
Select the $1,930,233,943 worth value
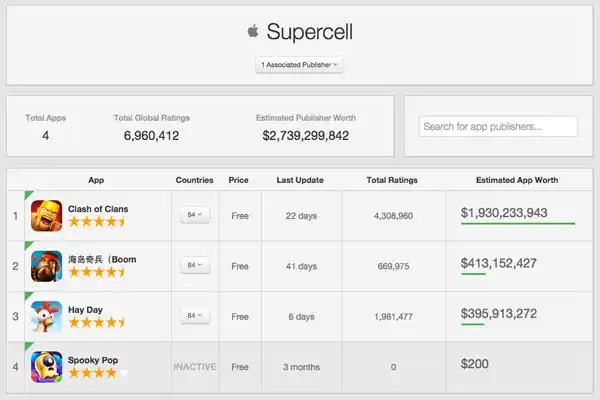[504, 212]
